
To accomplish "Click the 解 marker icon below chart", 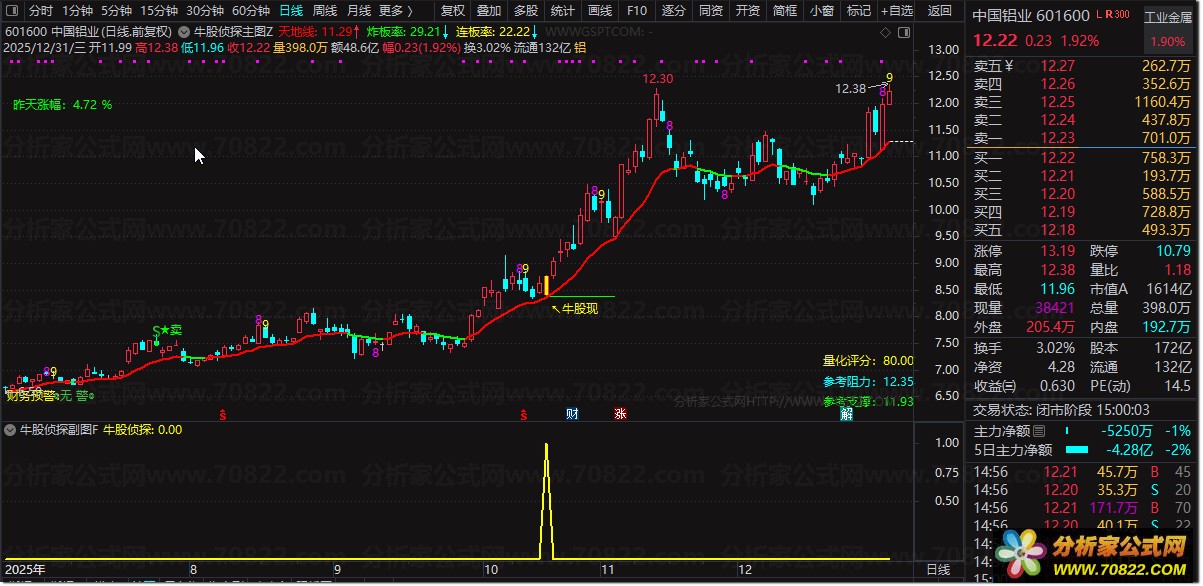I will tap(846, 413).
